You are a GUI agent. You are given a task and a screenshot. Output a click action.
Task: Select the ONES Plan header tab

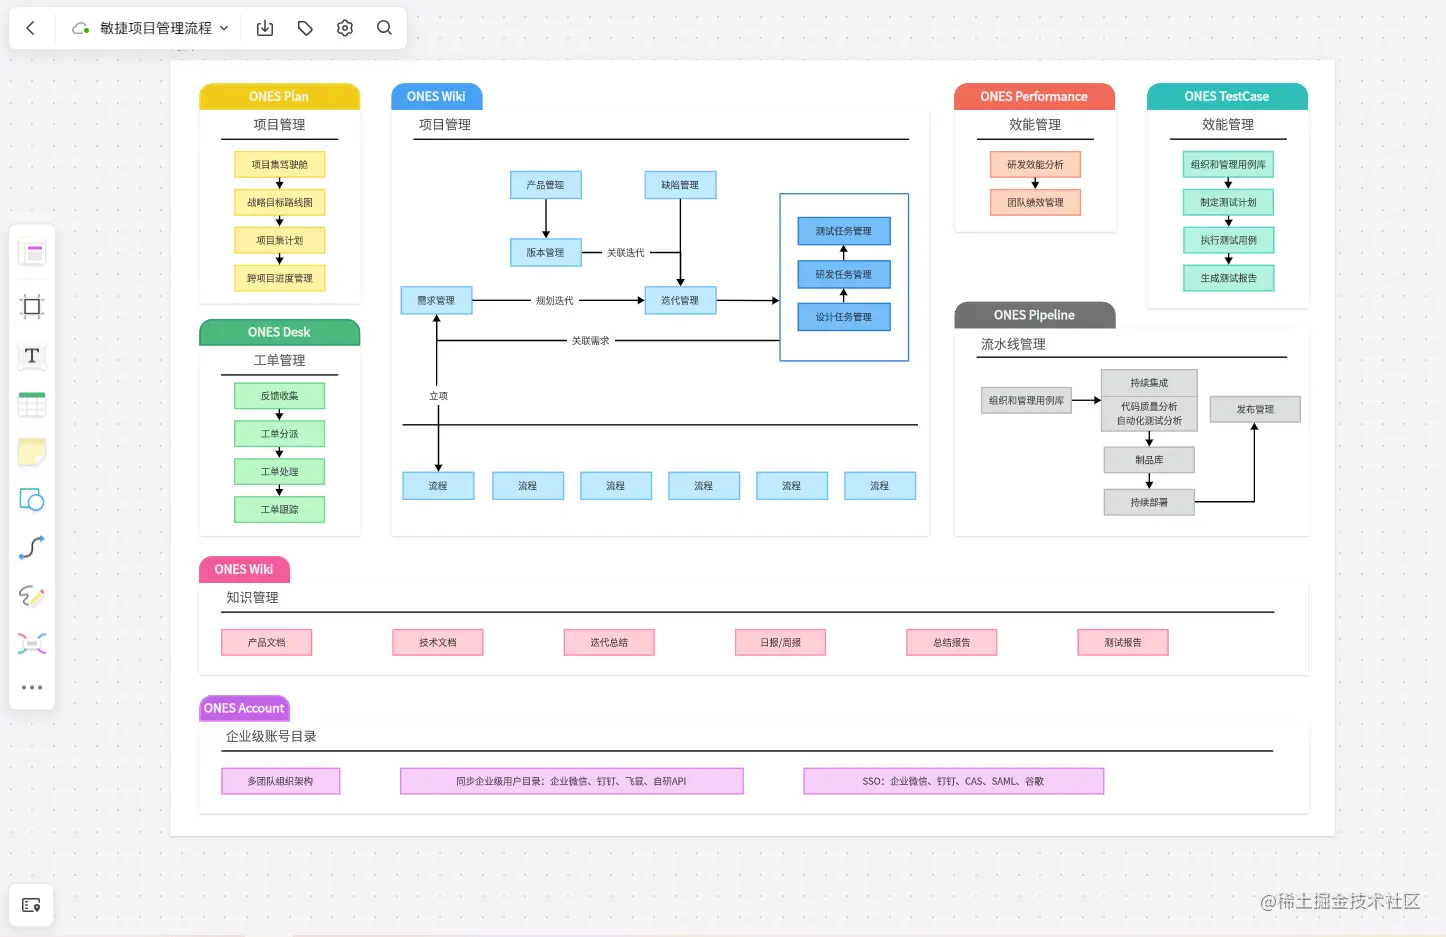click(279, 96)
